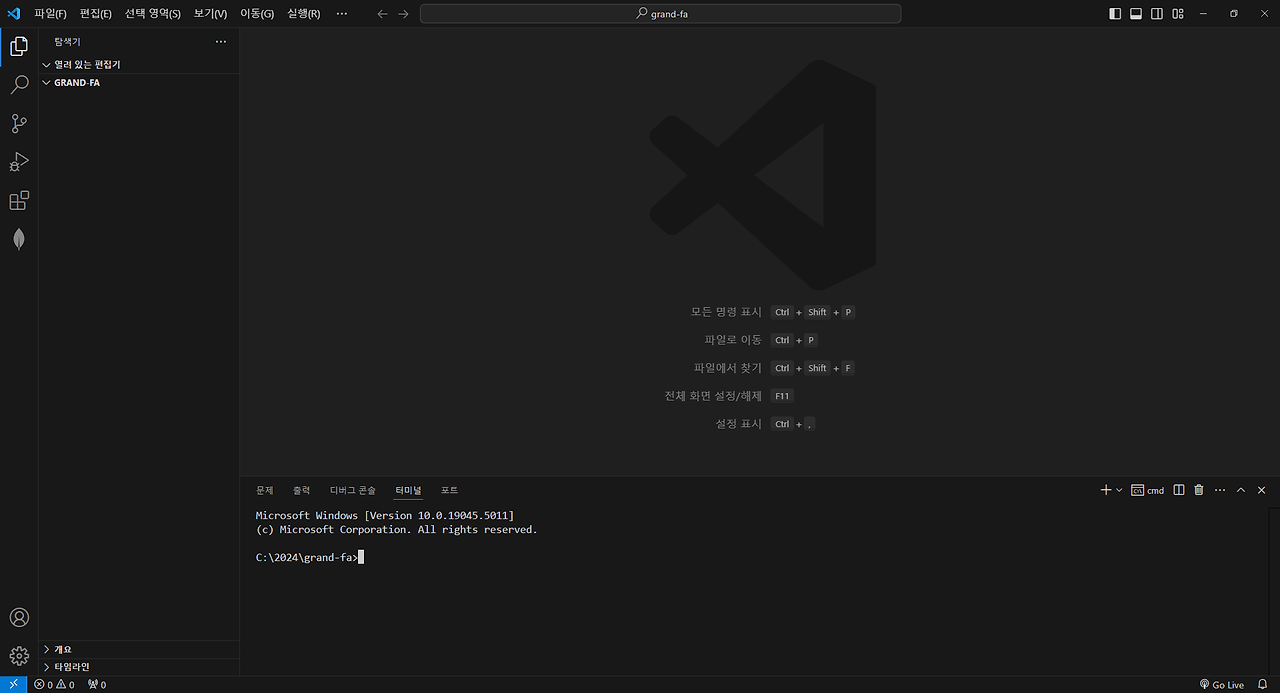Switch to the 출력 panel tab
This screenshot has height=693, width=1280.
[x=301, y=490]
